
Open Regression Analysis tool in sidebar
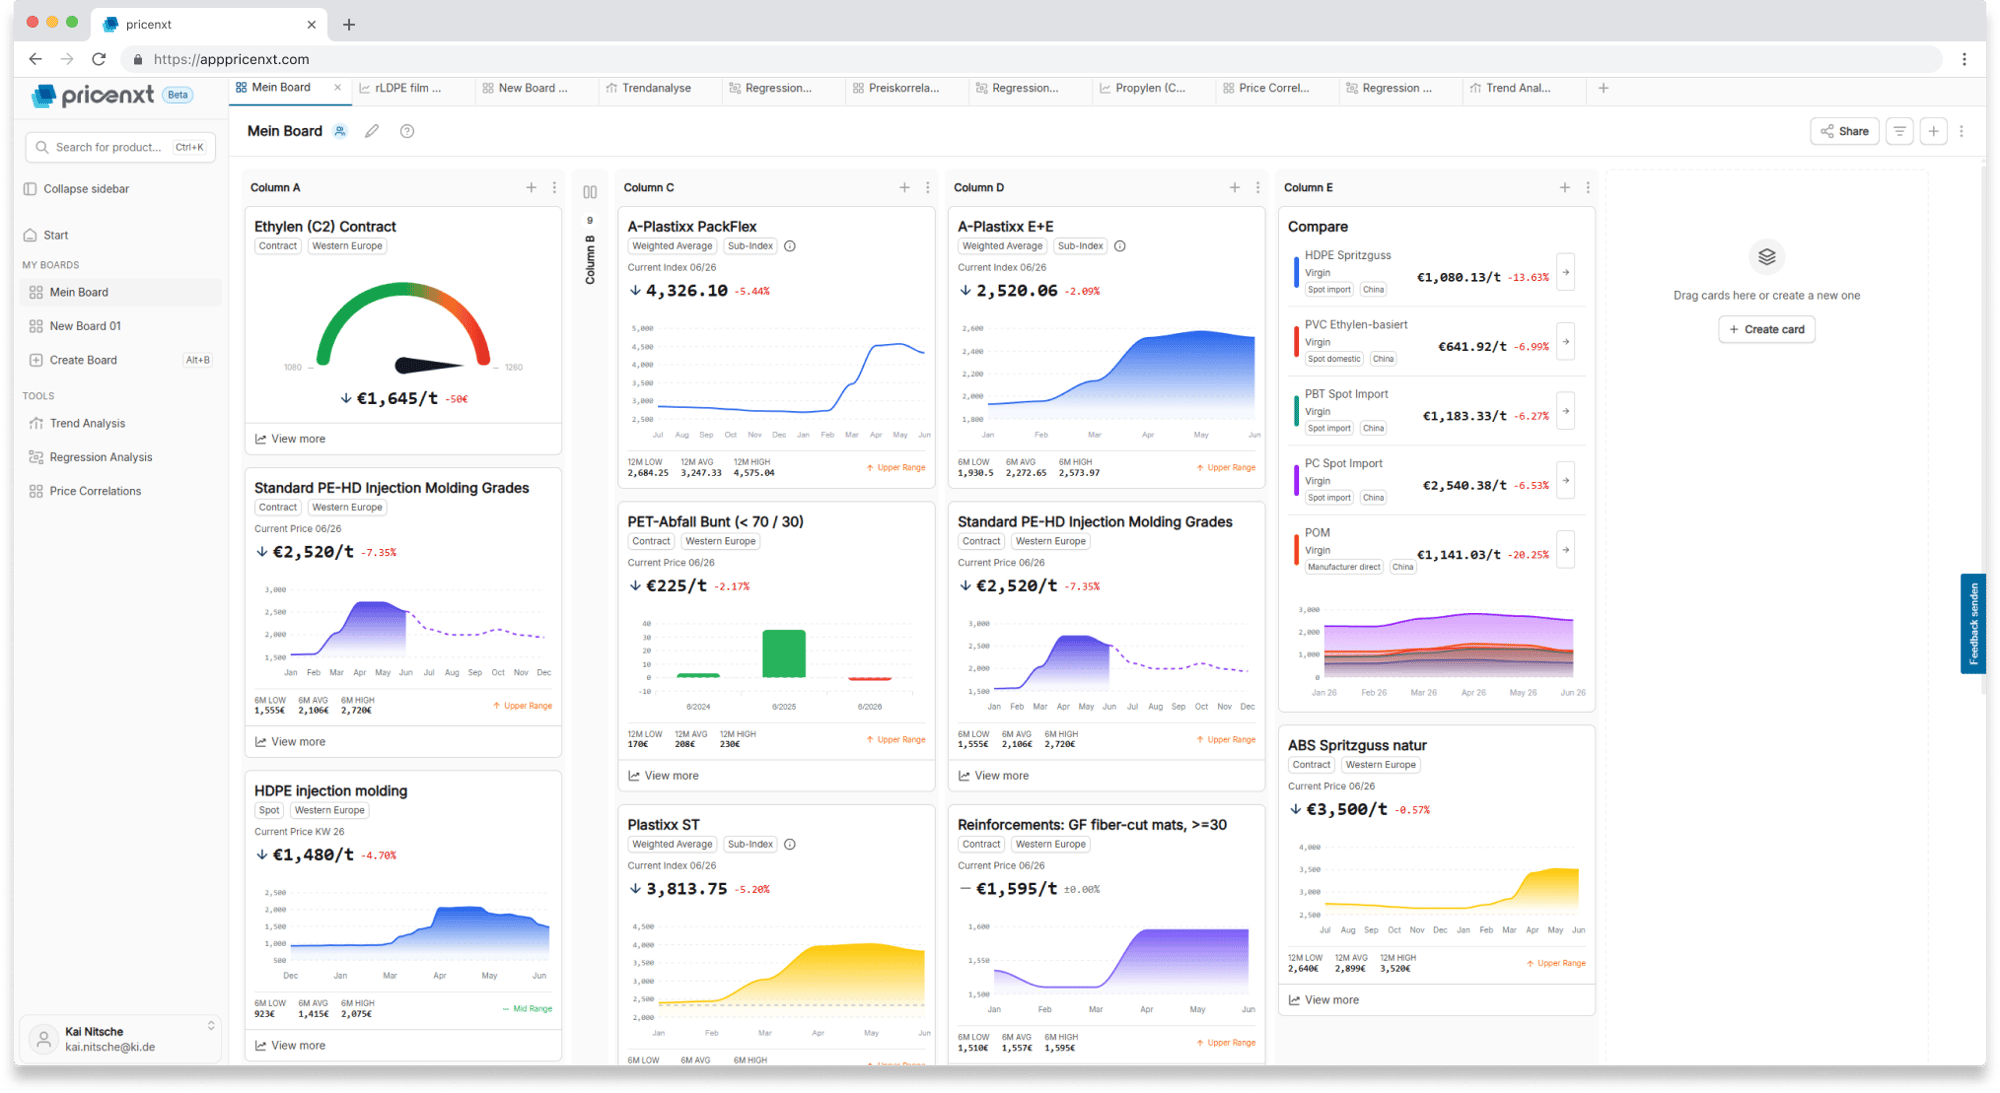coord(101,457)
